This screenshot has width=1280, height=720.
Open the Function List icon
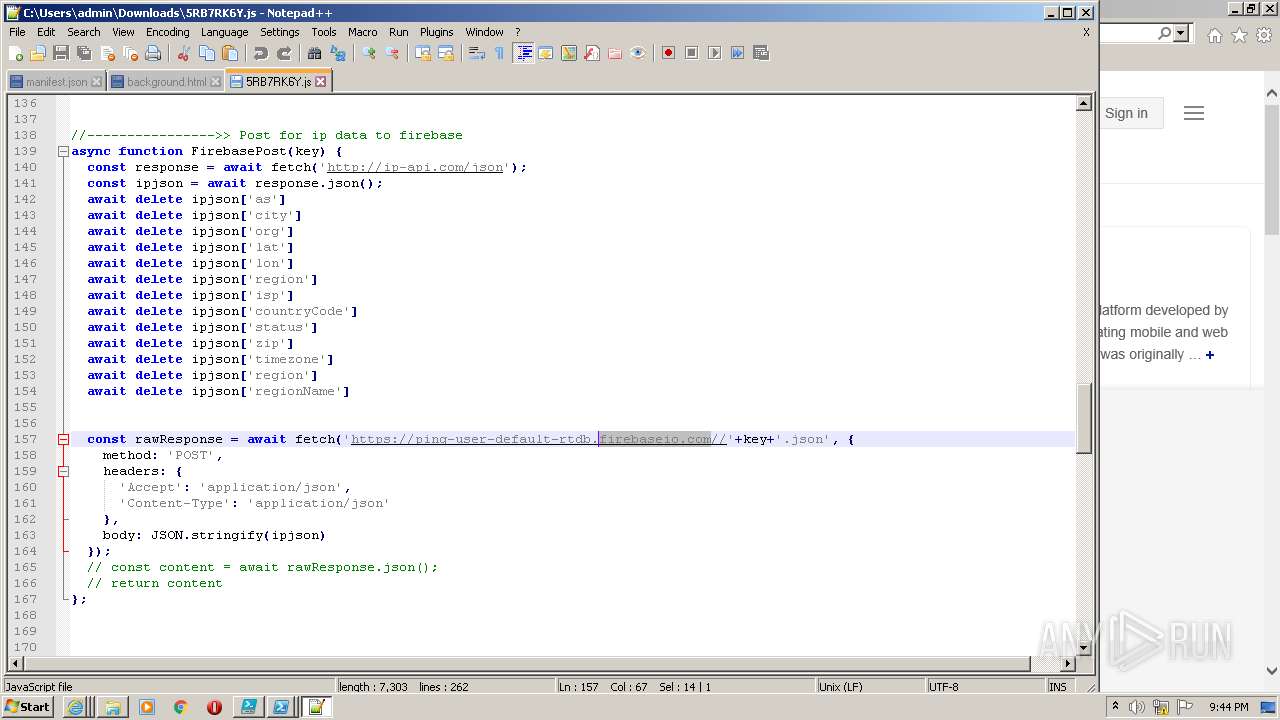coord(592,53)
